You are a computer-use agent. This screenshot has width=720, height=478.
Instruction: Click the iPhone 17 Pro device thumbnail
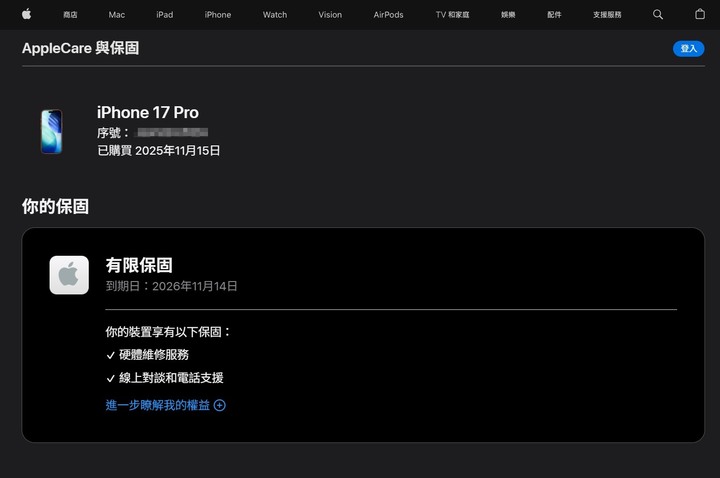point(51,131)
